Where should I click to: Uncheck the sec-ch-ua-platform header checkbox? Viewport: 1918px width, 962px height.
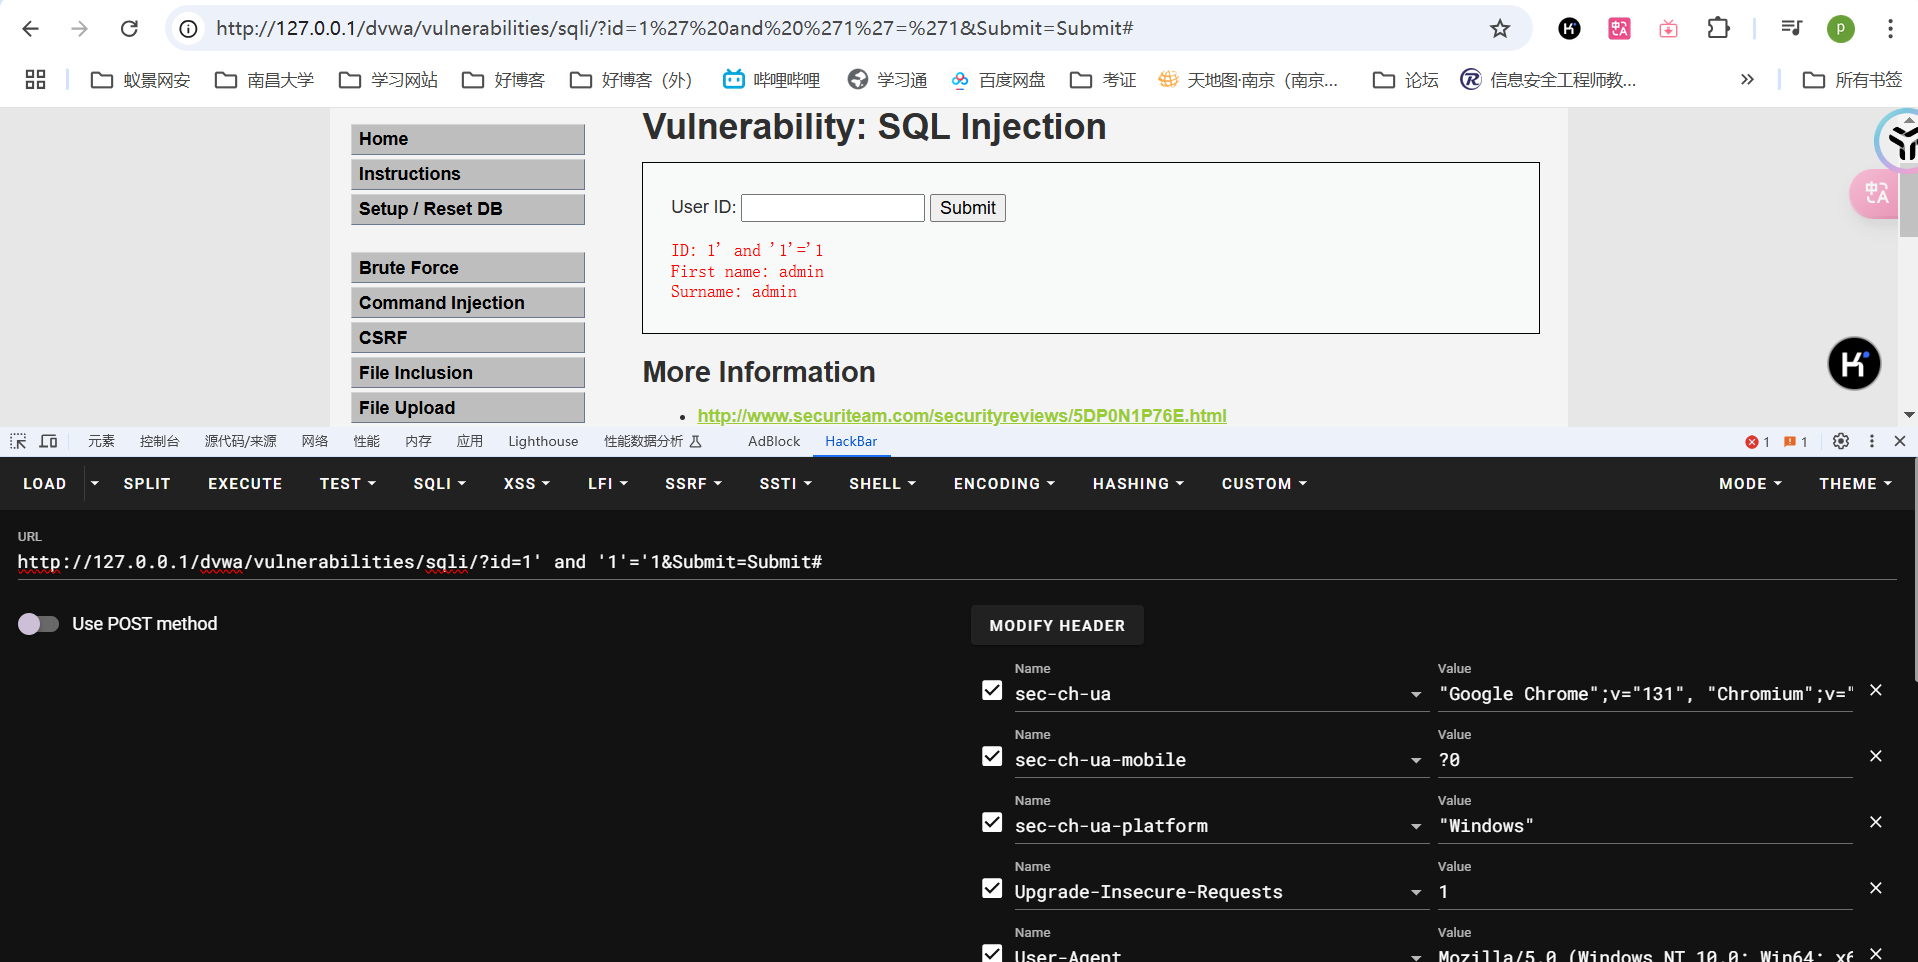point(992,822)
